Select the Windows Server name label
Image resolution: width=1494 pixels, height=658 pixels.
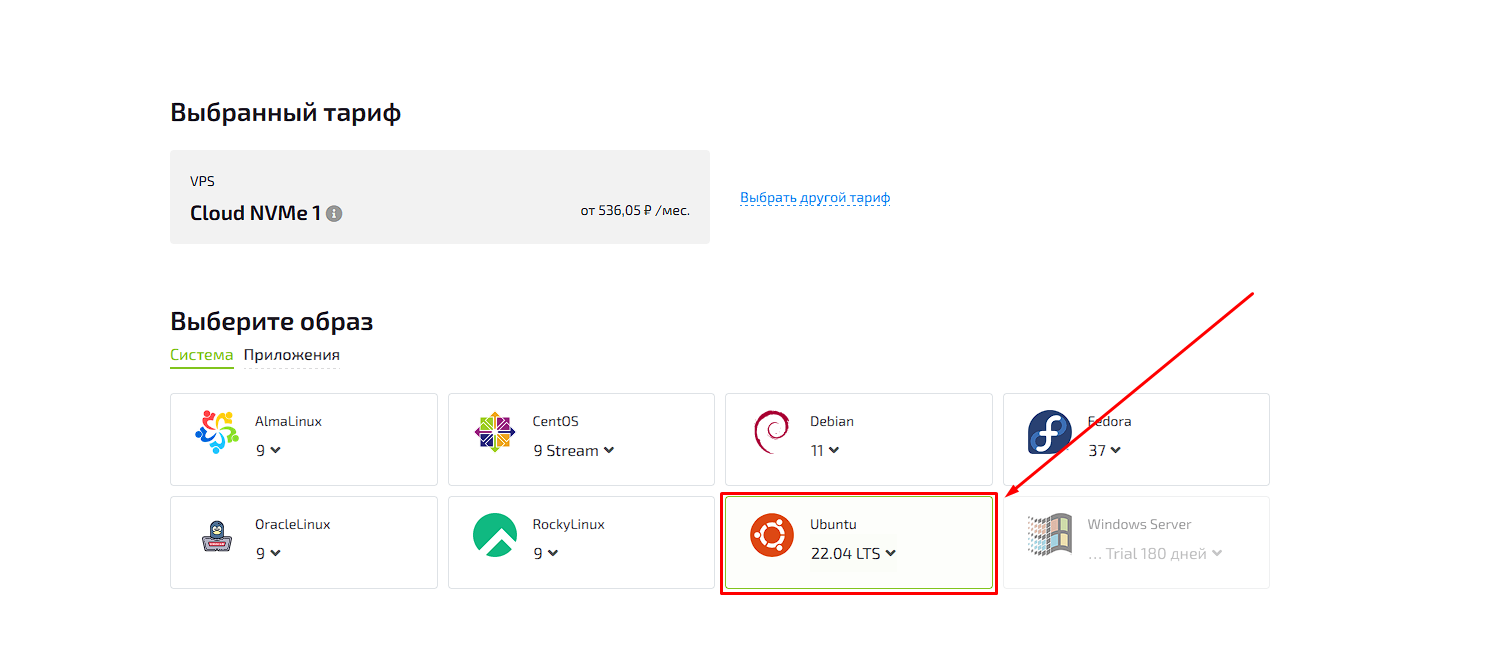[x=1139, y=524]
